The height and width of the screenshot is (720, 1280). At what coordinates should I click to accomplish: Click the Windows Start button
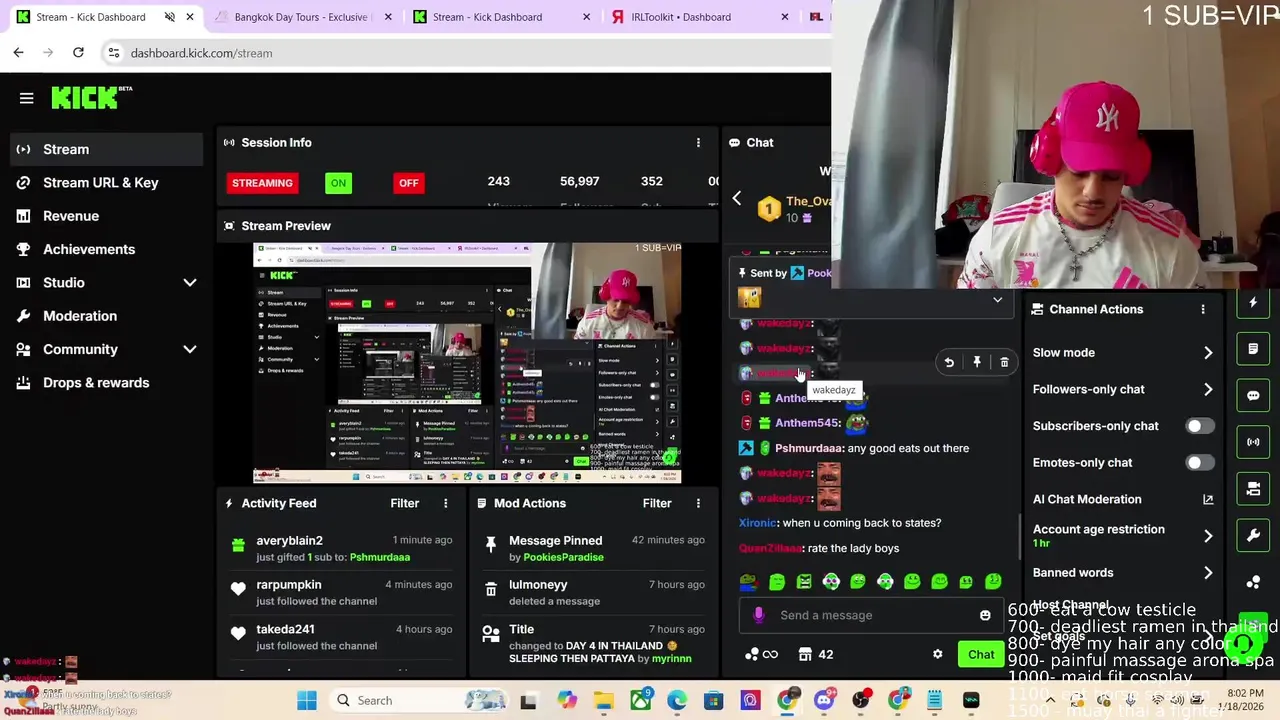tap(306, 700)
